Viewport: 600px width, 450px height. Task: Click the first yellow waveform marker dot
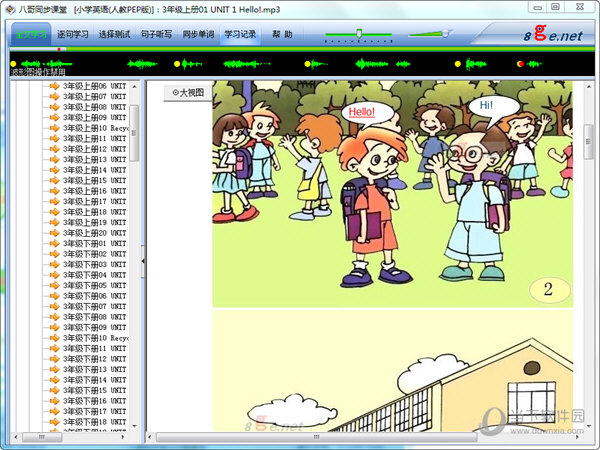pos(13,64)
